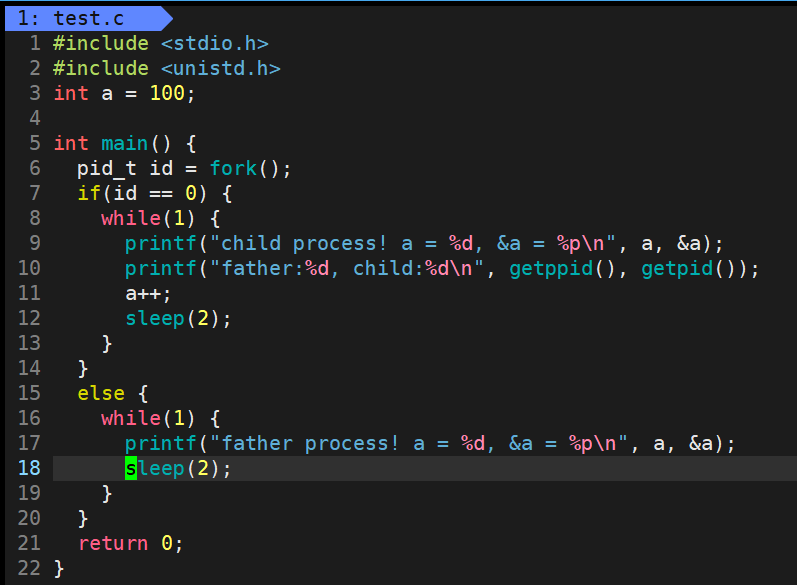
Task: Click the '#include <stdio.h>' line
Action: click(161, 43)
